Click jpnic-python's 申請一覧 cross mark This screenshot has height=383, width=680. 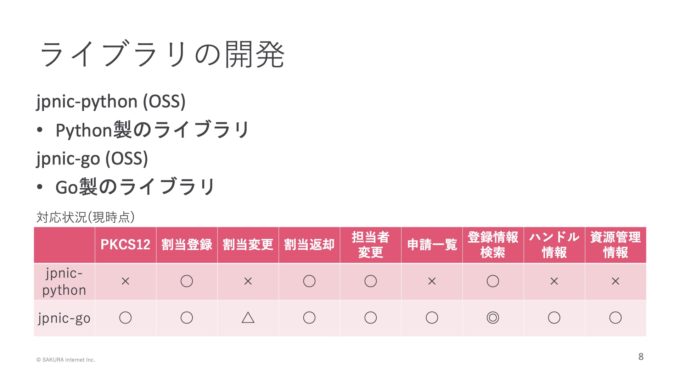[x=432, y=281]
